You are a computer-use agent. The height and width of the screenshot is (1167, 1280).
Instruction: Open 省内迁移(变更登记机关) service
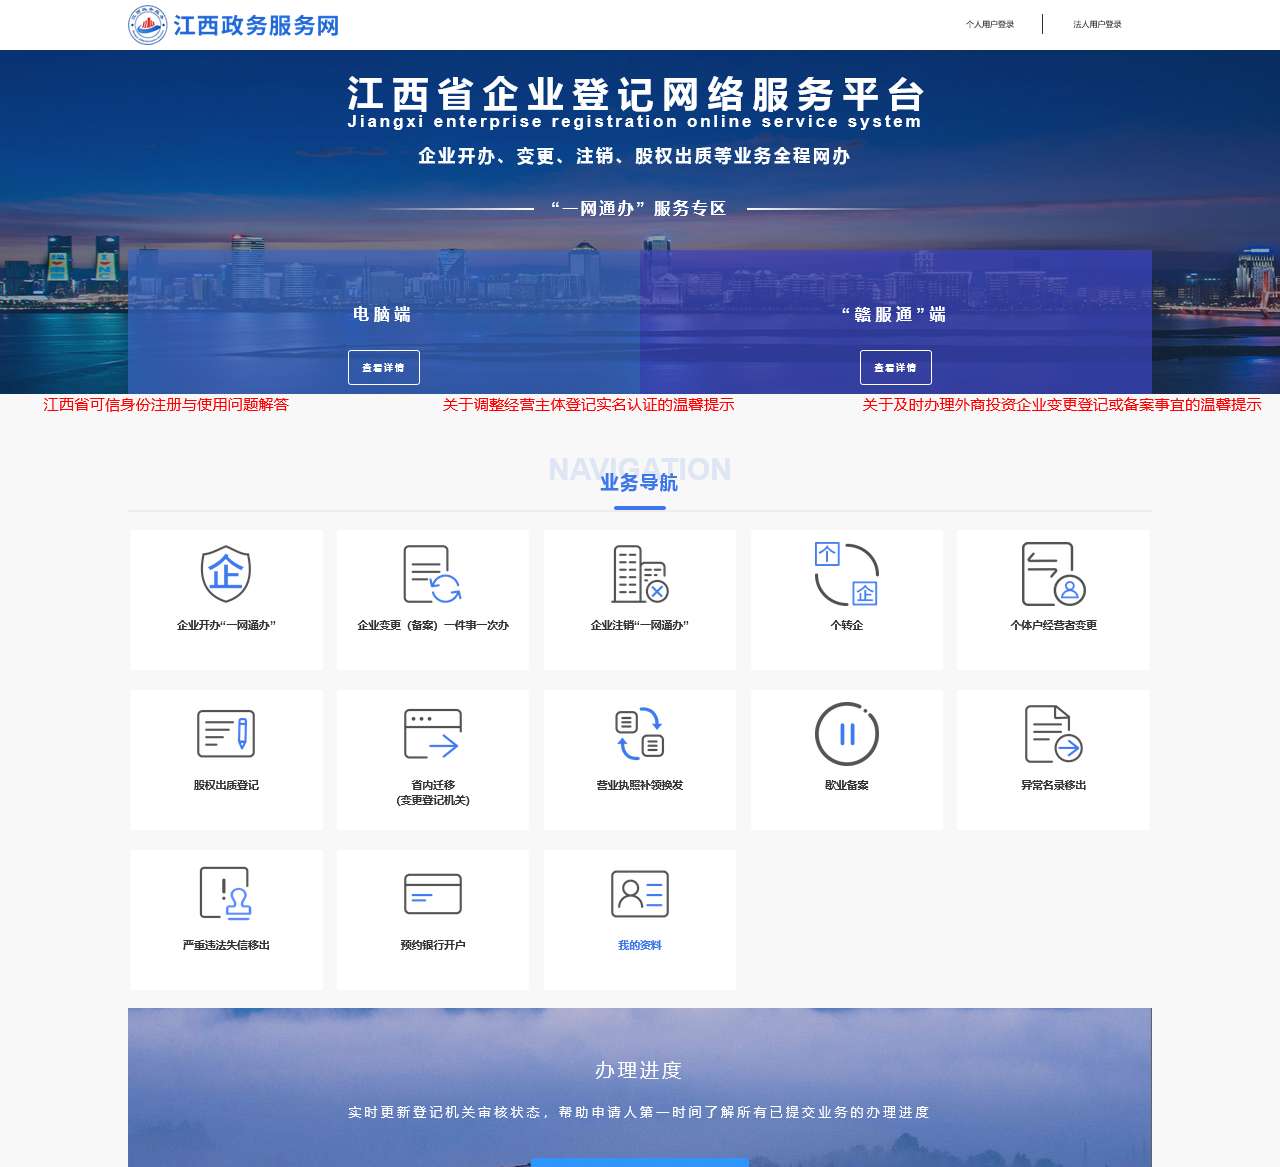tap(432, 758)
